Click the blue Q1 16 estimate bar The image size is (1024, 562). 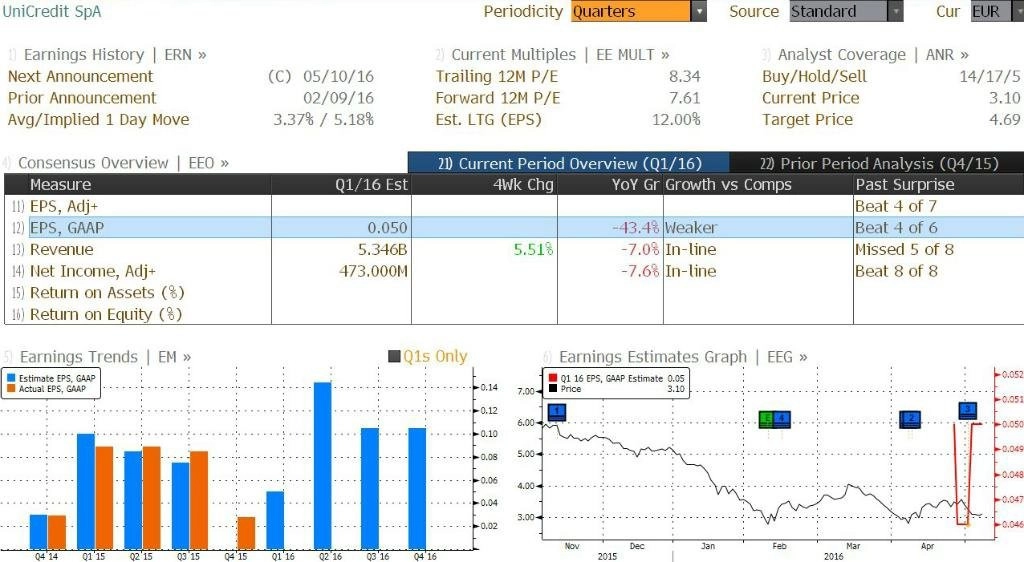(275, 520)
